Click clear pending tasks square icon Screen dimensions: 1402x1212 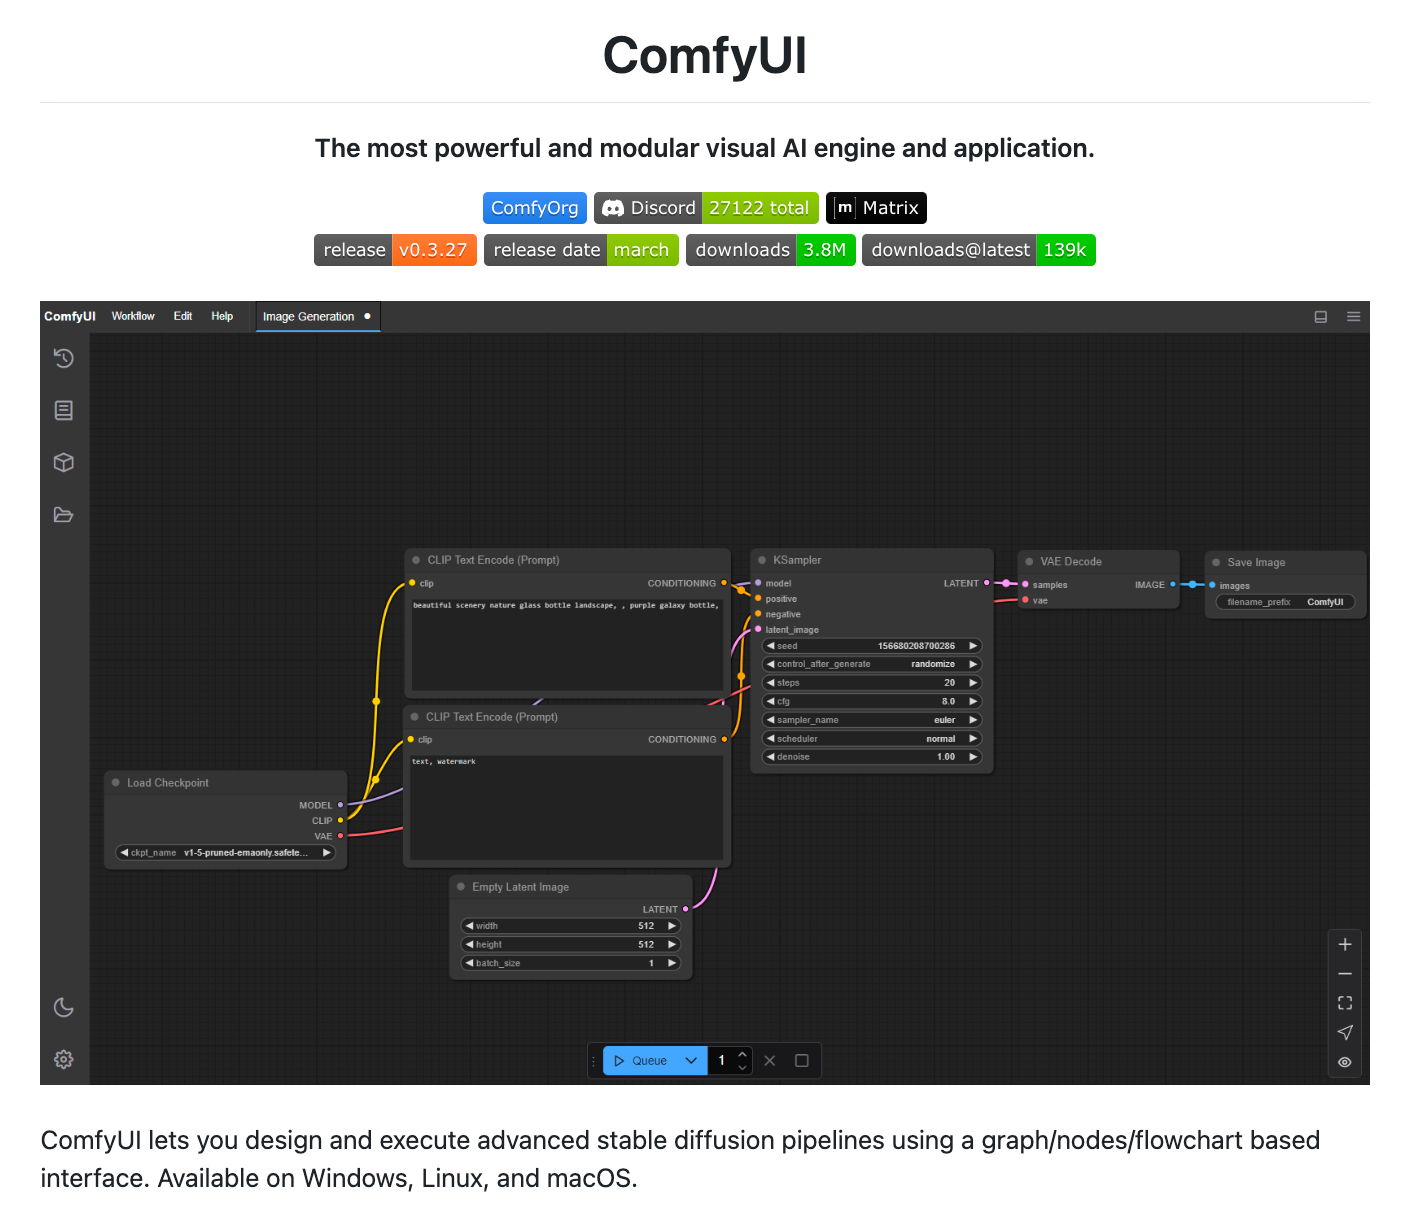(x=802, y=1060)
